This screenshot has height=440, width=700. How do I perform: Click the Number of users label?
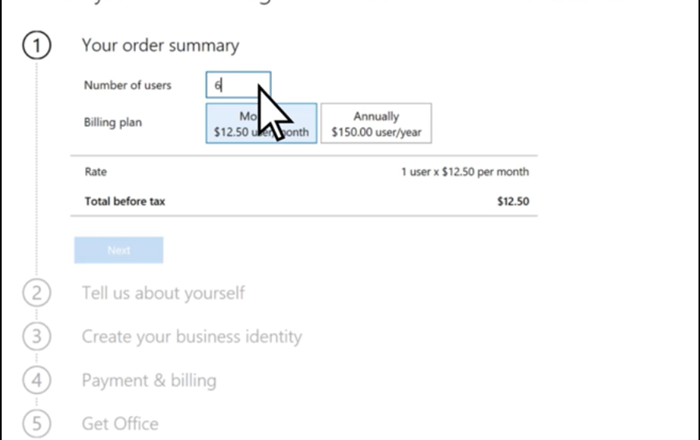(127, 85)
